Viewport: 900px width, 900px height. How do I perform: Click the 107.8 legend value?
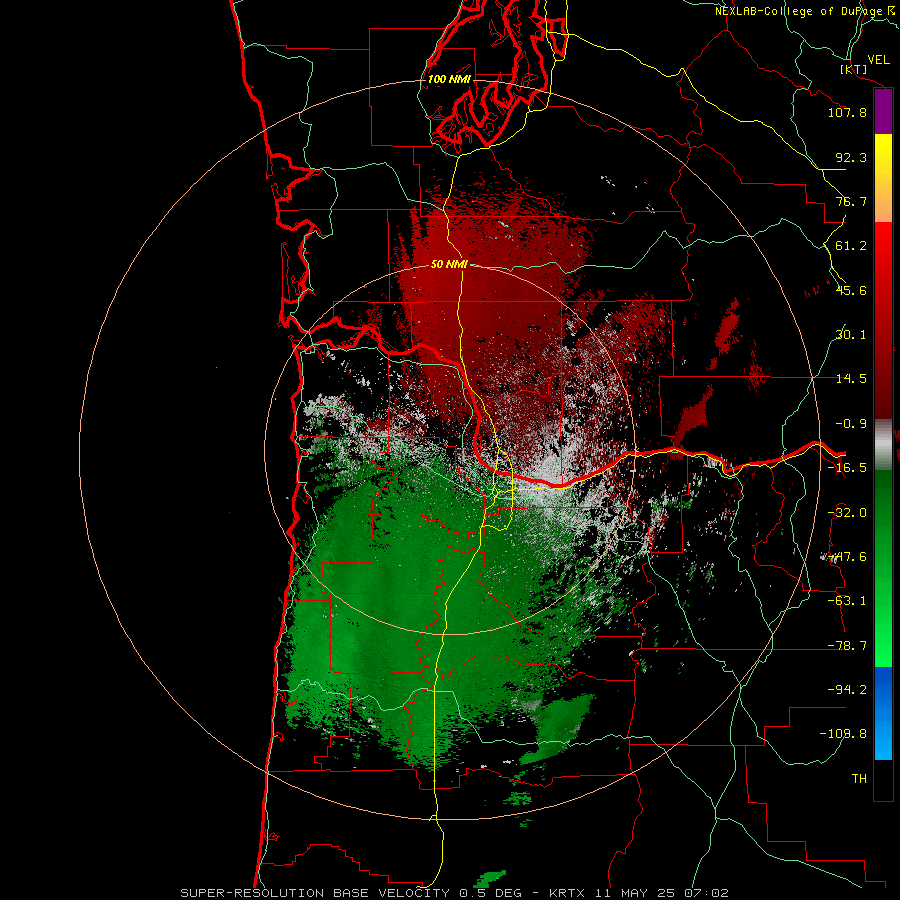(x=847, y=112)
